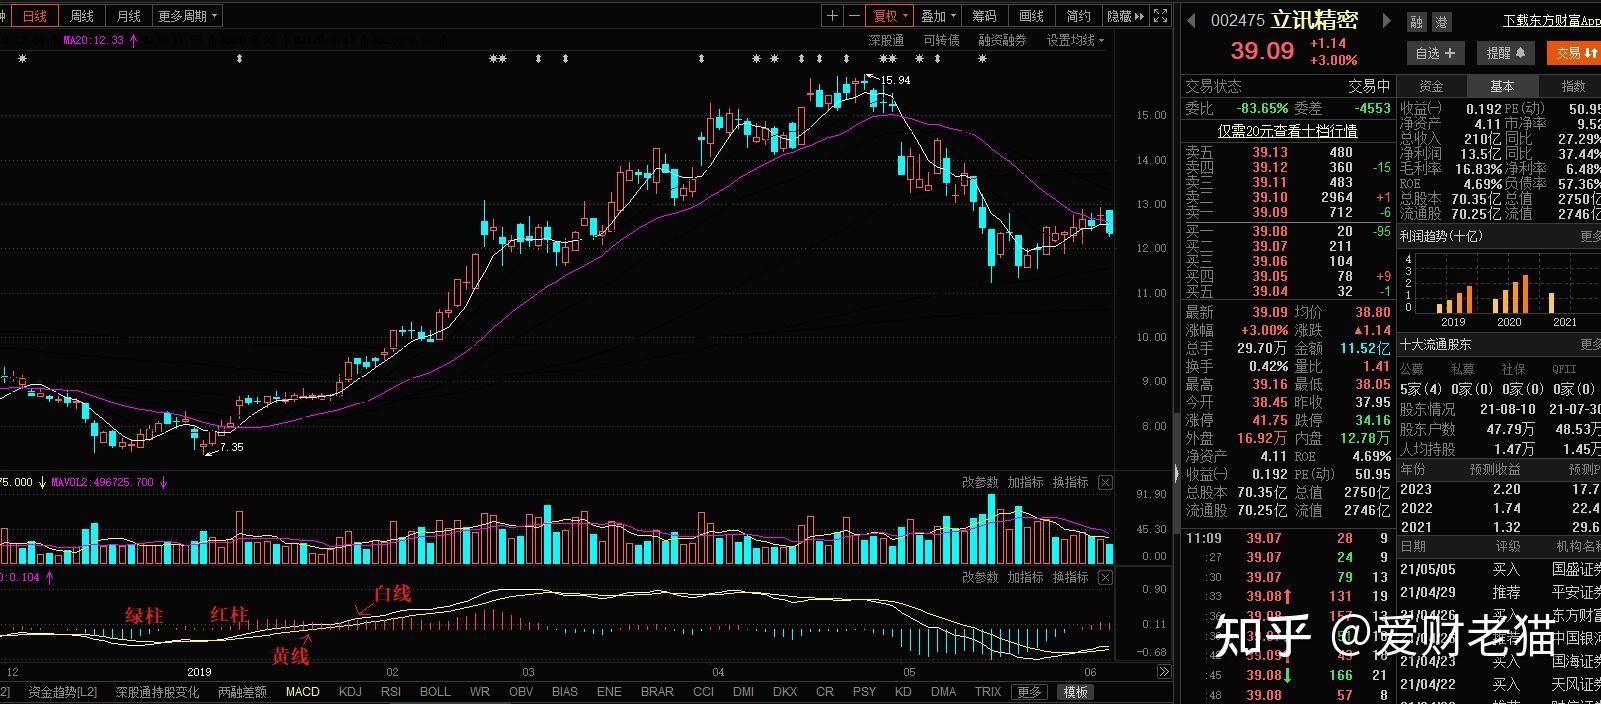Open 下载东方财富App link
Screen dimensions: 1601x704
click(x=1552, y=20)
